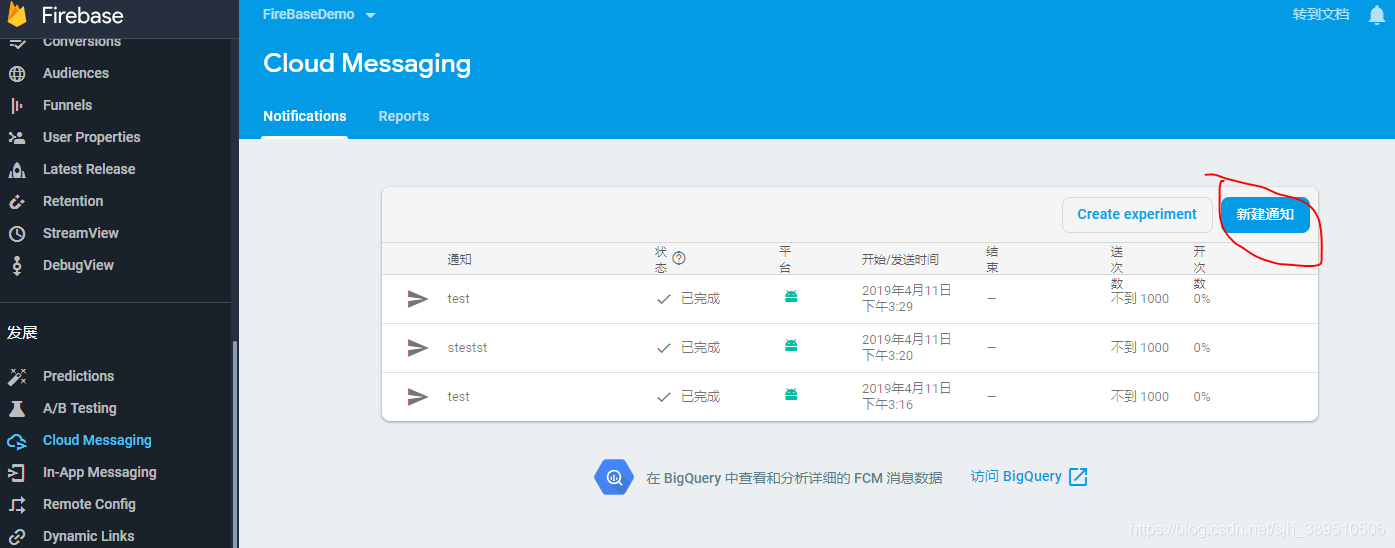The width and height of the screenshot is (1395, 548).
Task: Click the User Properties people icon
Action: (17, 137)
